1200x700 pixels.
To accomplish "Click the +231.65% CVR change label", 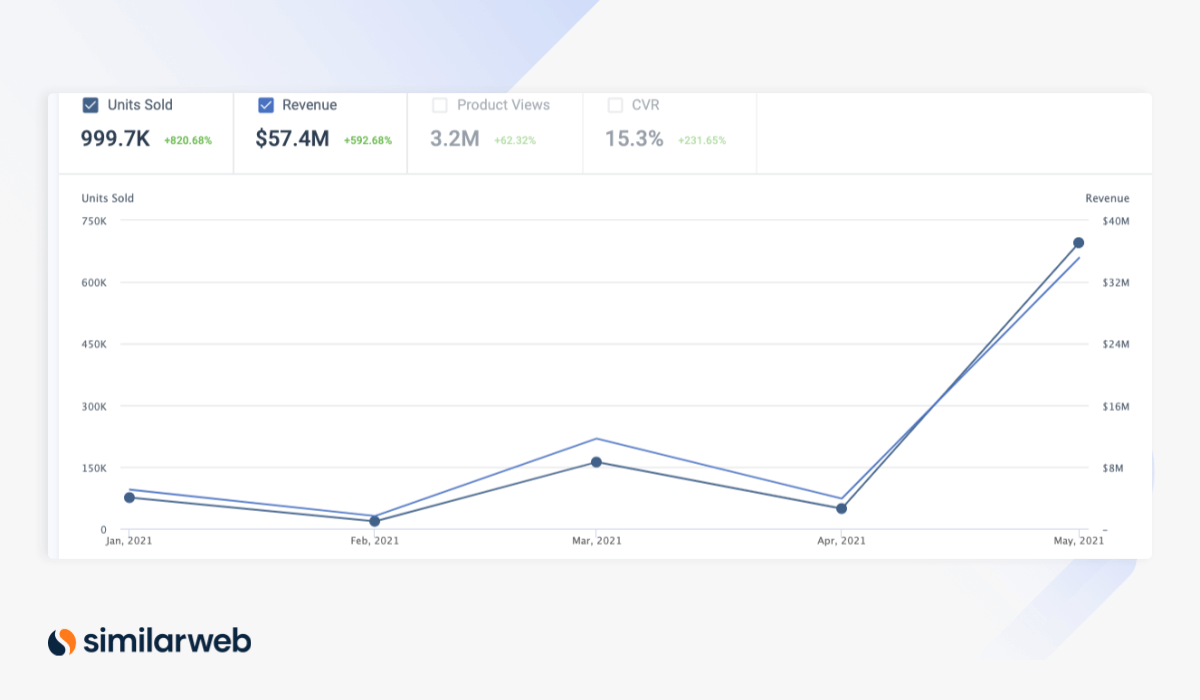I will point(702,140).
